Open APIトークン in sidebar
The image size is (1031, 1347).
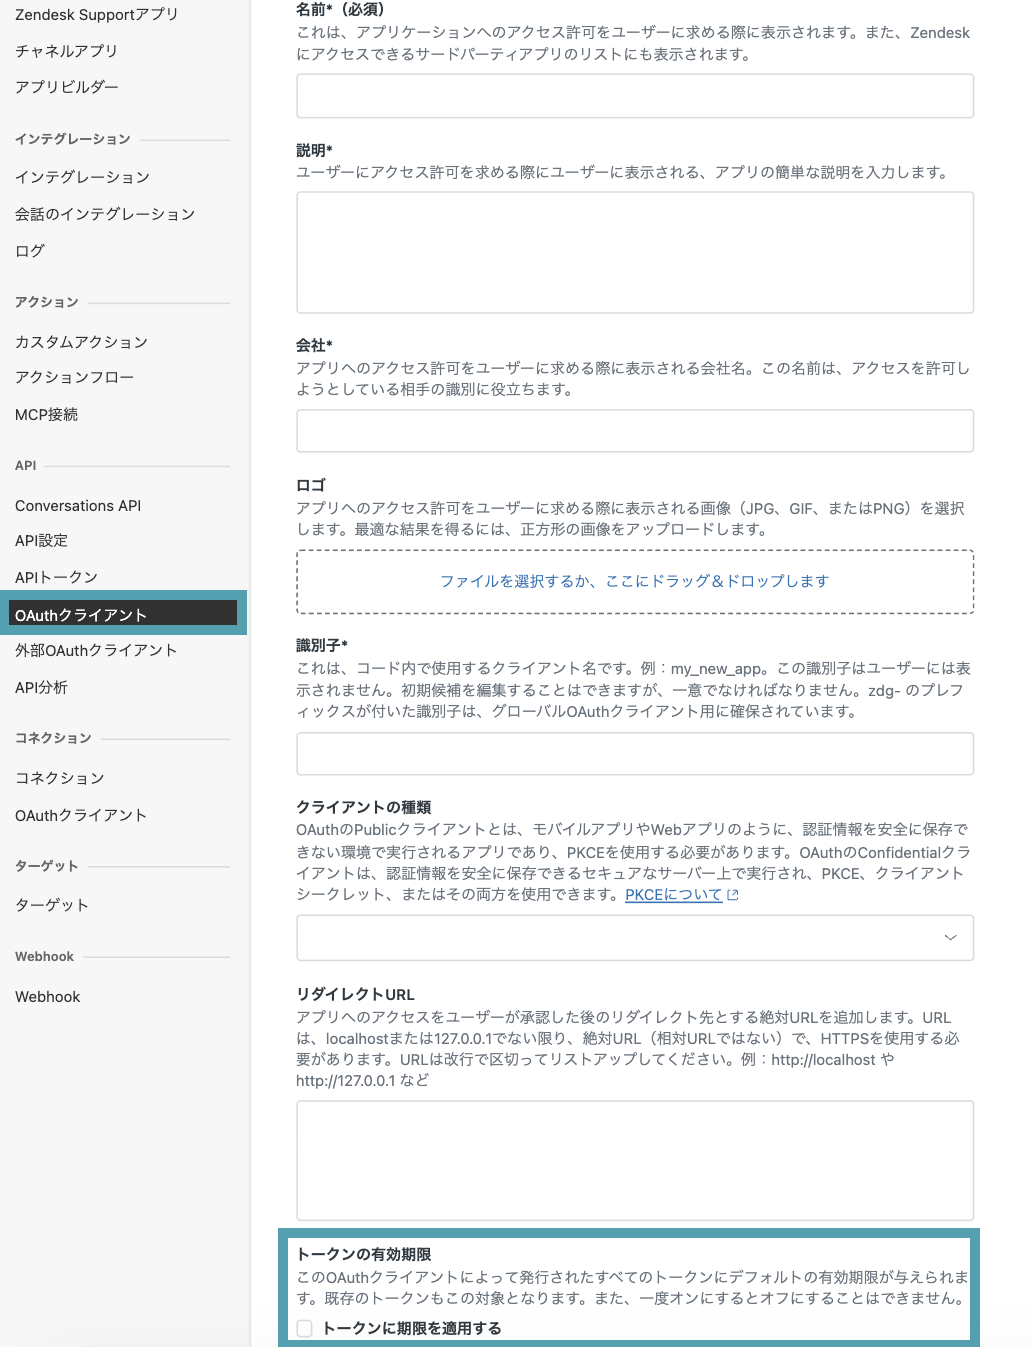tap(56, 577)
